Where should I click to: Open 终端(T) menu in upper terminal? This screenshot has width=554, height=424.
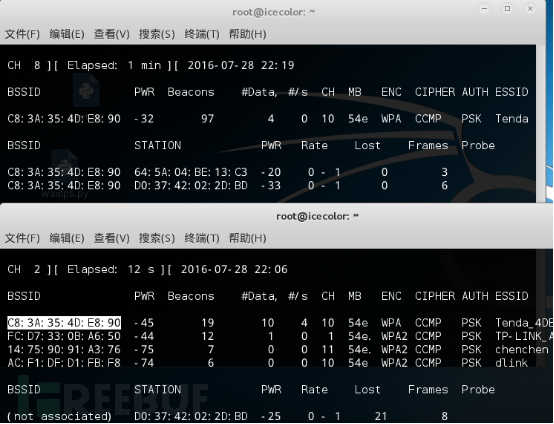click(x=202, y=34)
